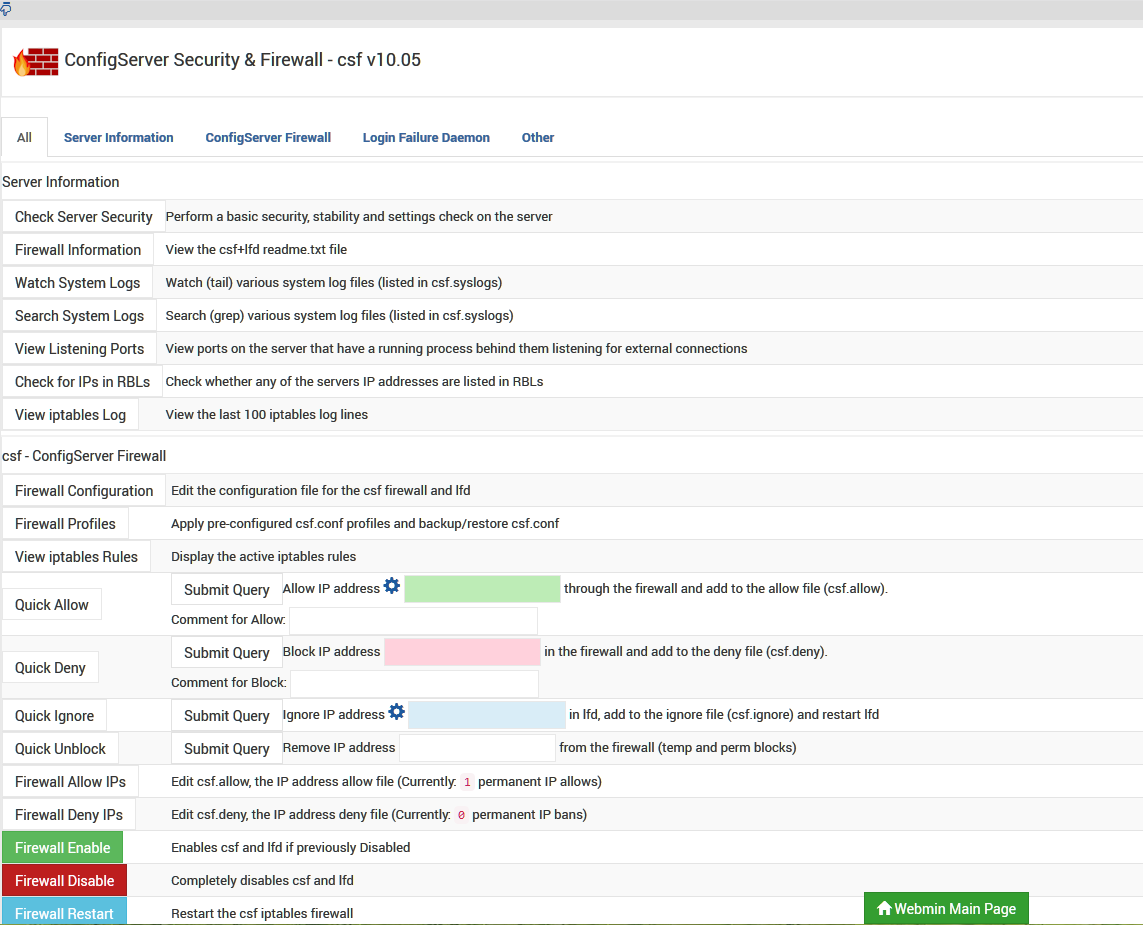Enable the firewall with Firewall Enable
Image resolution: width=1143 pixels, height=925 pixels.
click(x=62, y=847)
